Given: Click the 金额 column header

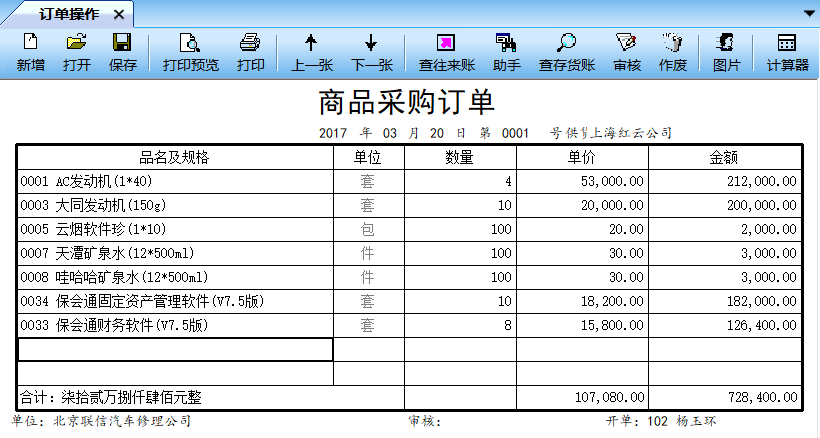Looking at the screenshot, I should click(725, 157).
